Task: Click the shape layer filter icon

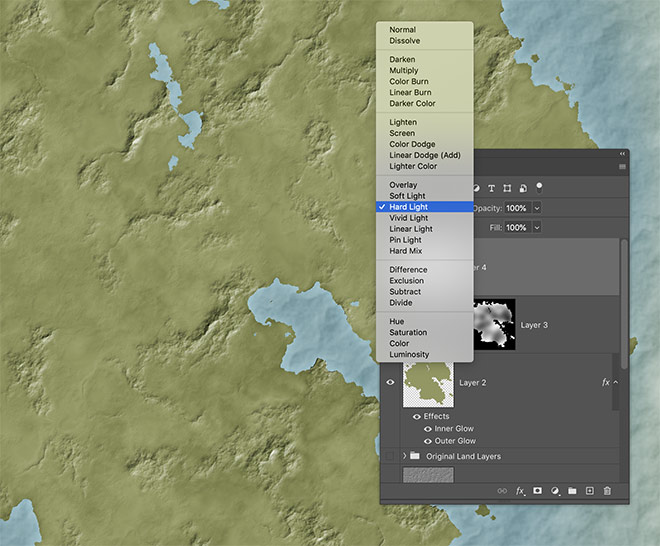Action: tap(508, 187)
